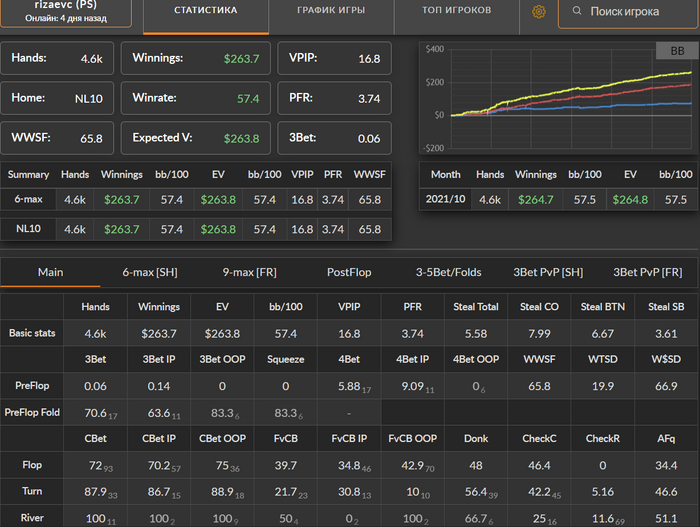The image size is (700, 527).
Task: Click the Summary column header
Action: coord(28,175)
